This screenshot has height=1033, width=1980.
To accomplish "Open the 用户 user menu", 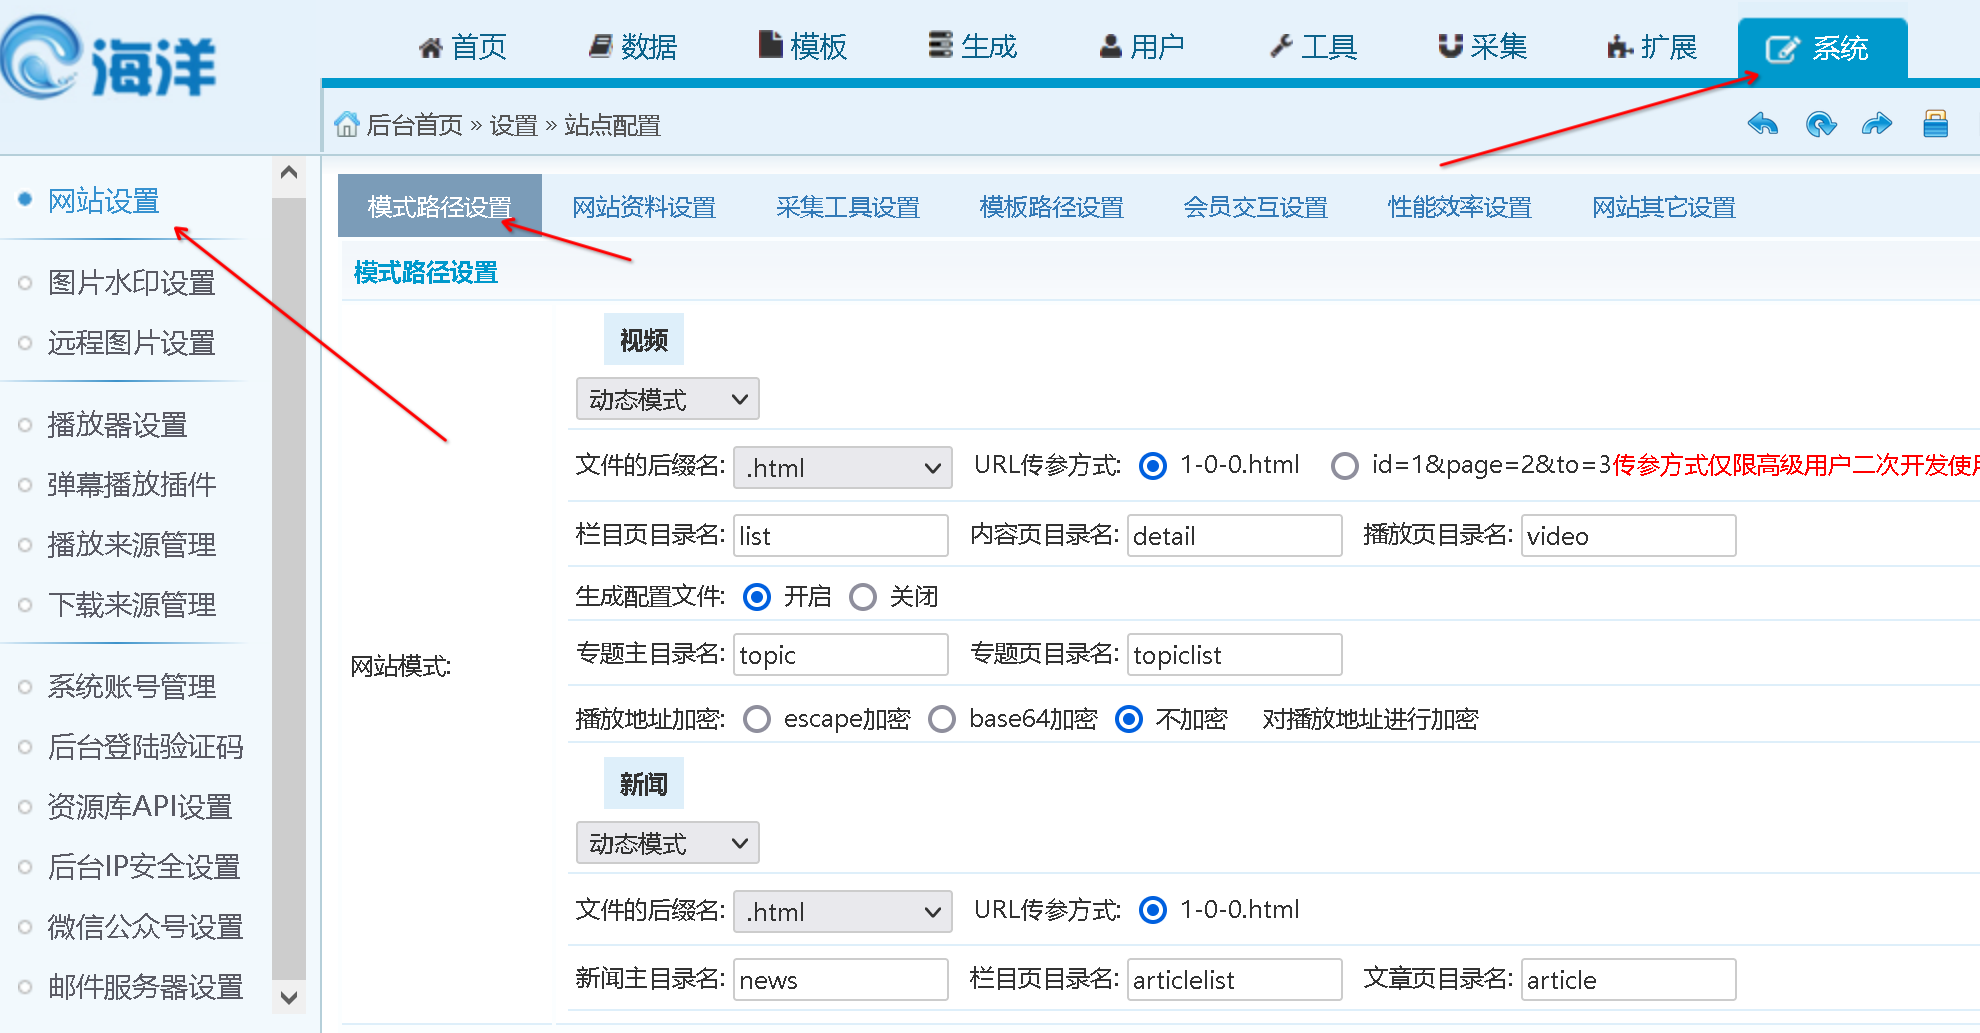I will 1142,47.
